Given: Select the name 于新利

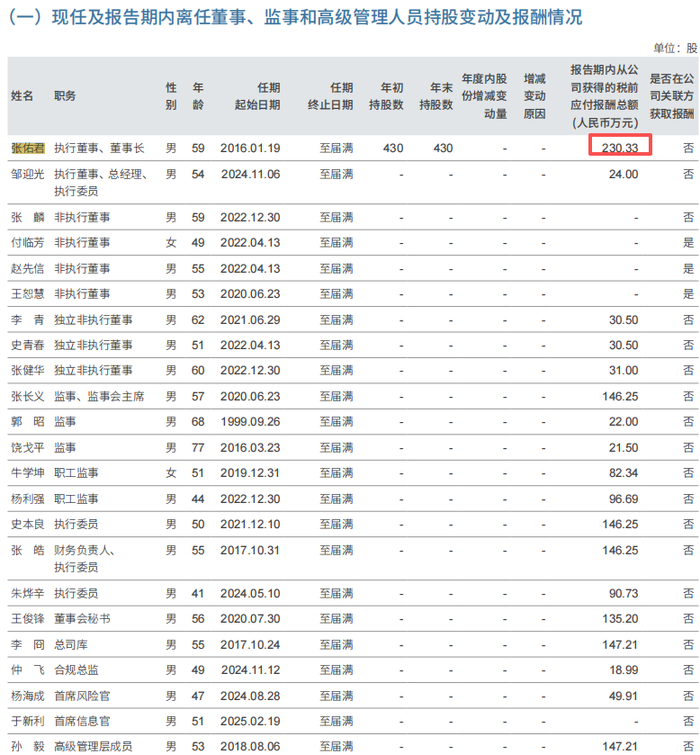Looking at the screenshot, I should click(x=28, y=721).
